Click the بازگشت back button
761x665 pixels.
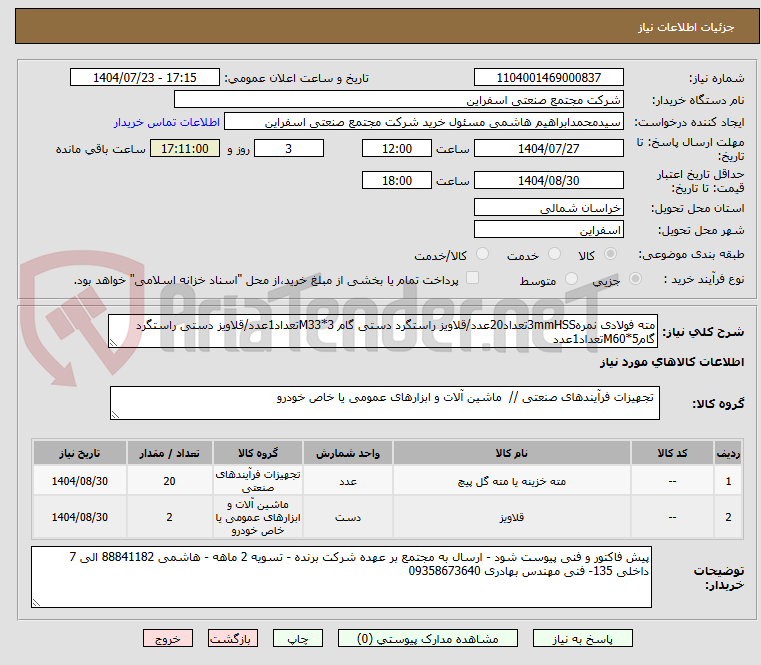[232, 638]
